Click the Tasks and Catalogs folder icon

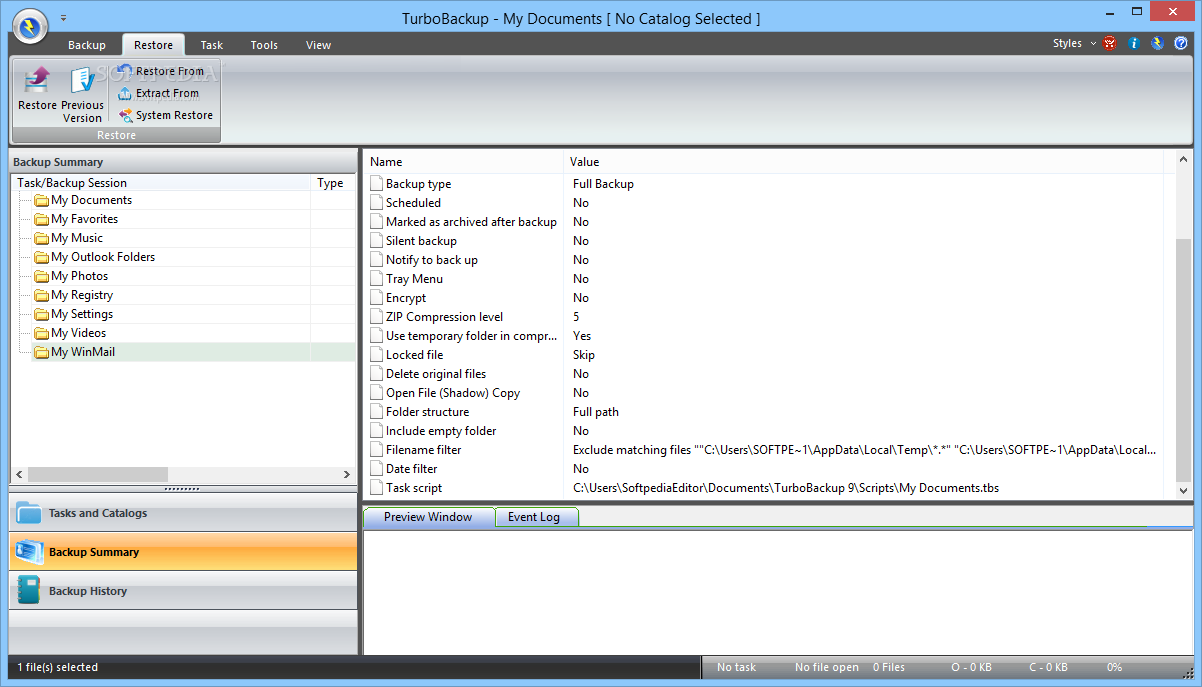(28, 513)
